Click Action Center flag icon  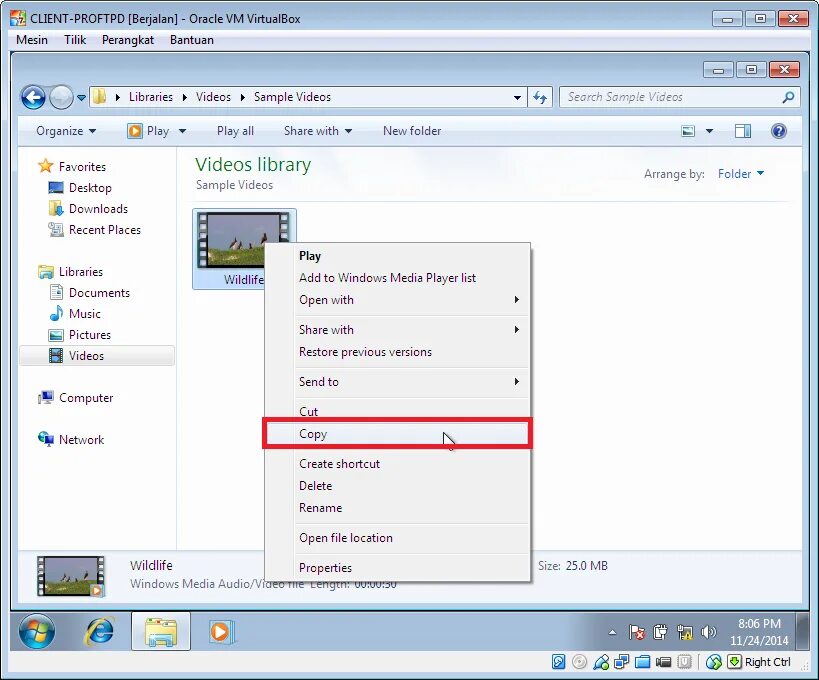(636, 632)
